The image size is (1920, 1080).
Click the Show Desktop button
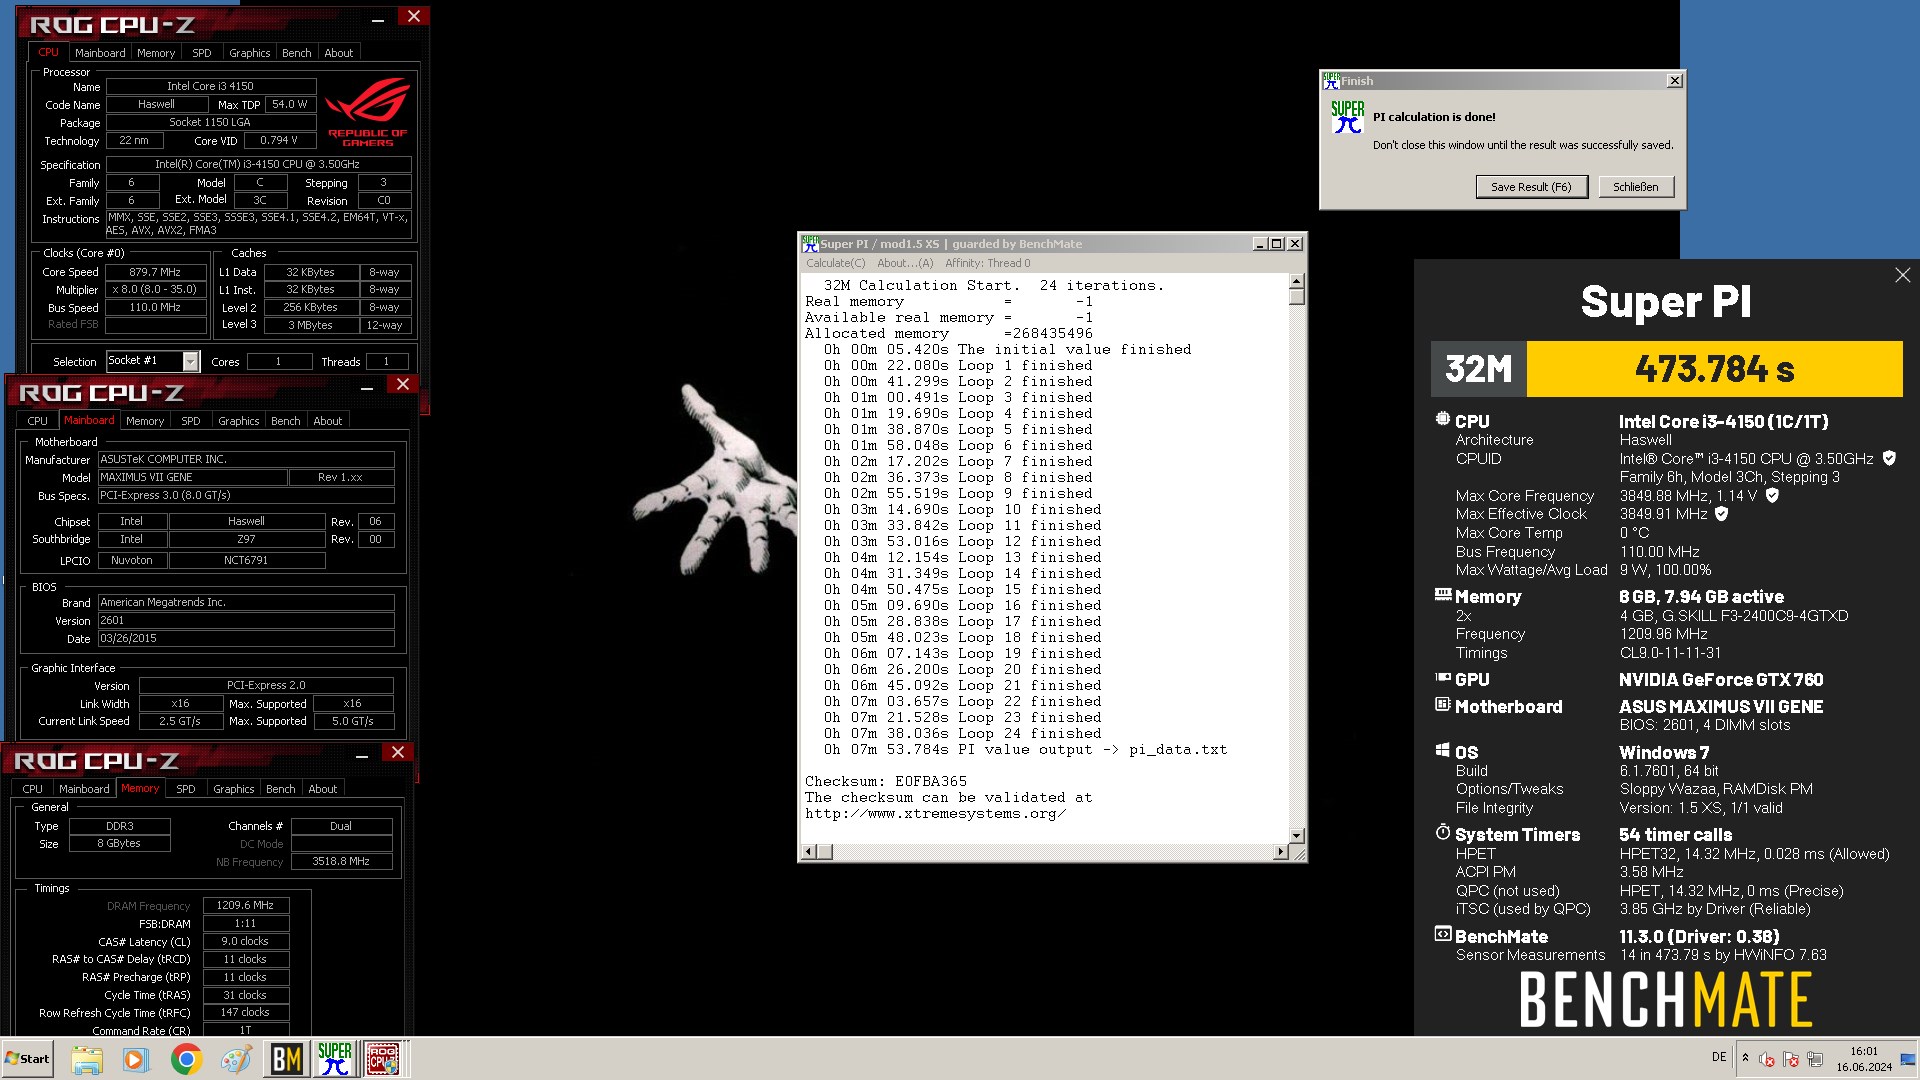(1908, 1059)
